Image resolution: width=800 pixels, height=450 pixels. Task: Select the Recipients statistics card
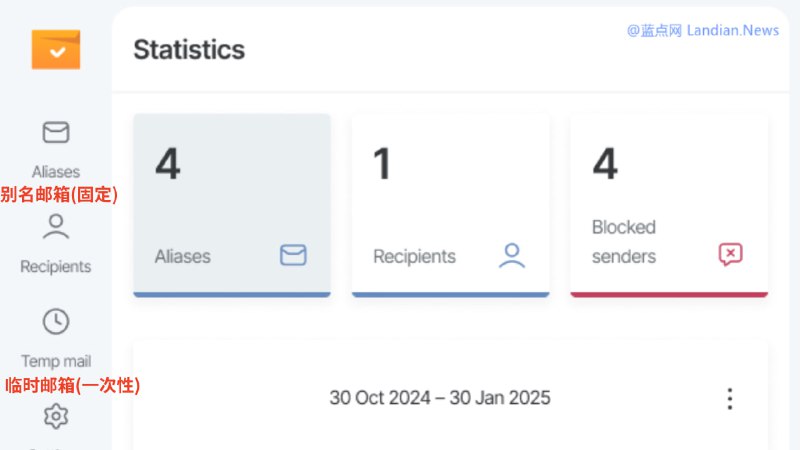(451, 205)
